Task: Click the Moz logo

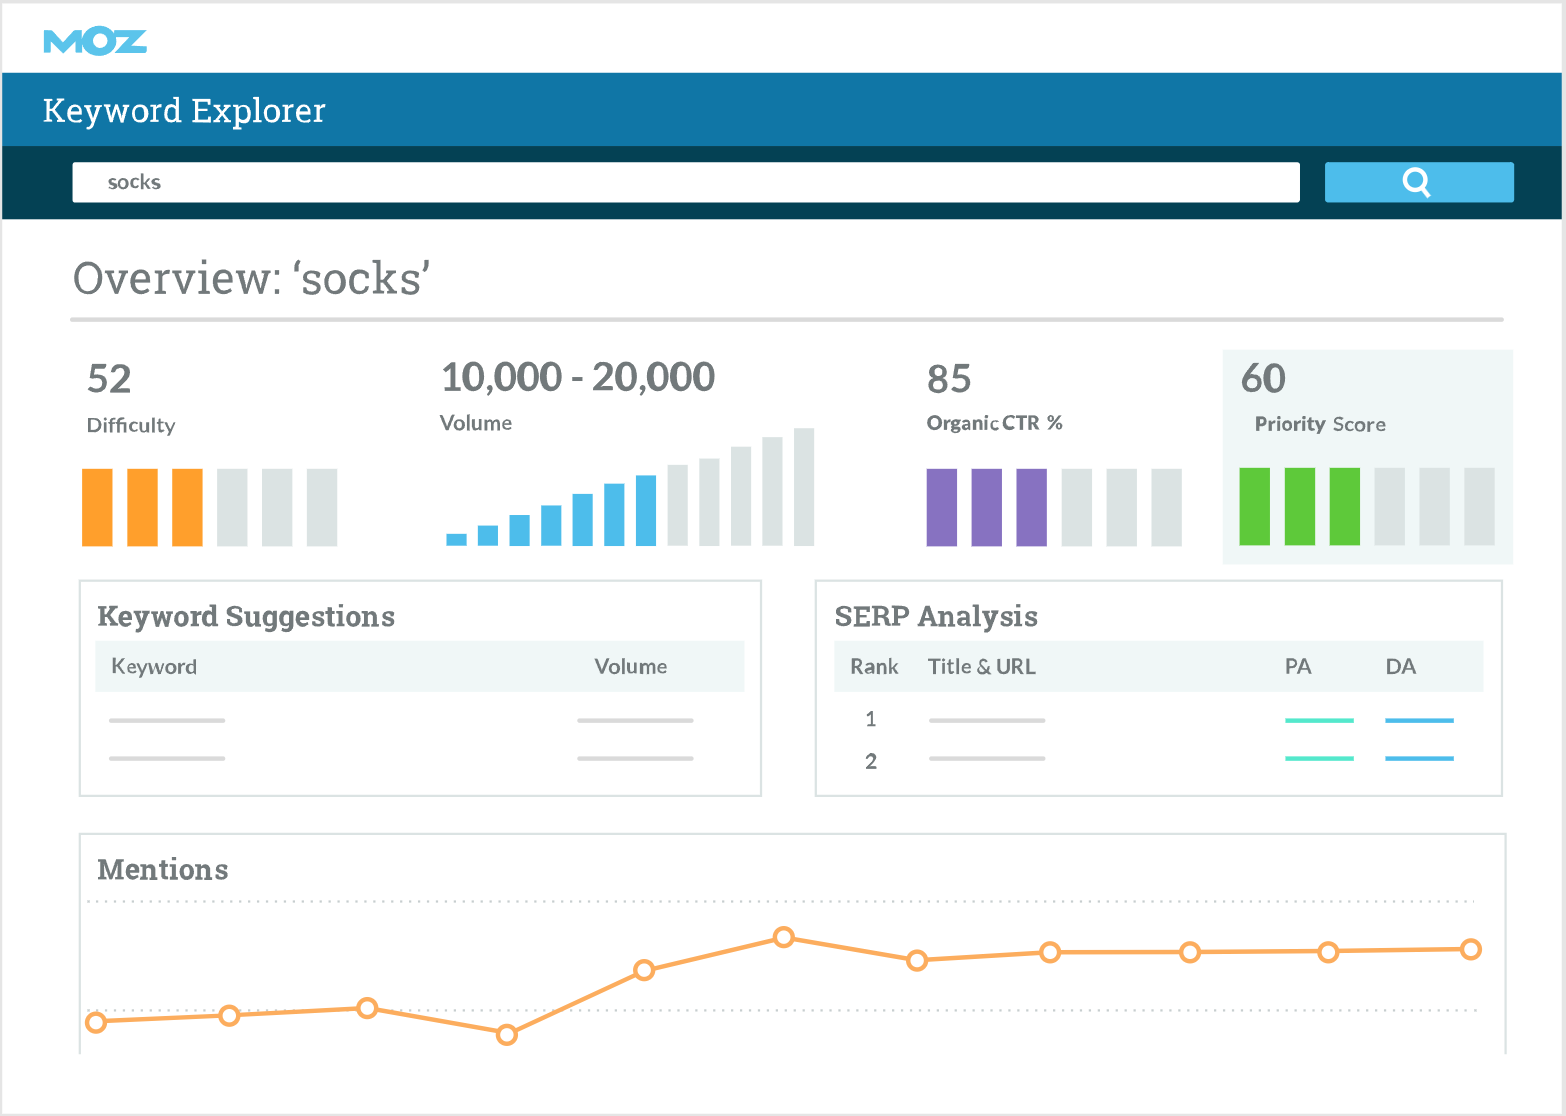Action: 96,40
